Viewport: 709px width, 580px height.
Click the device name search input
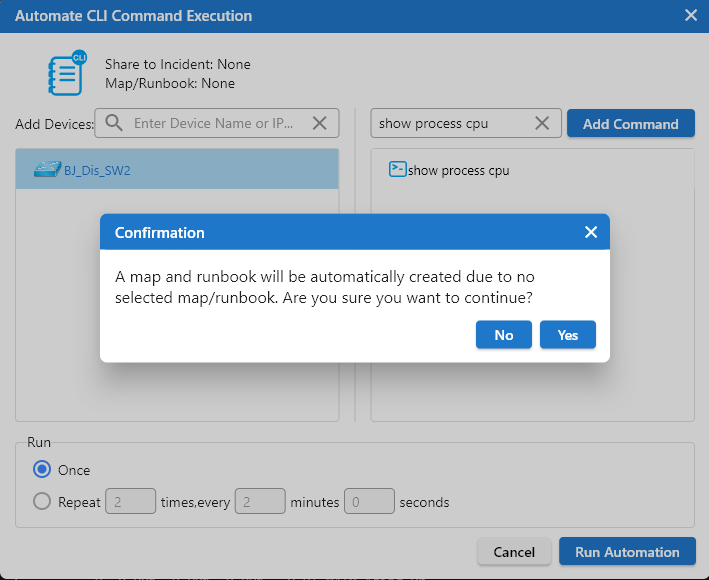point(215,123)
